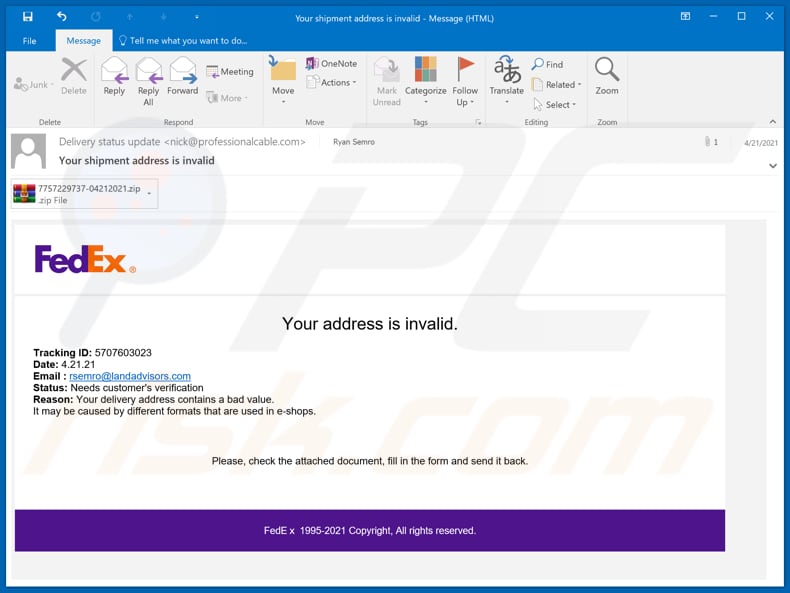
Task: Collapse the ribbon with the chevron
Action: 773,122
